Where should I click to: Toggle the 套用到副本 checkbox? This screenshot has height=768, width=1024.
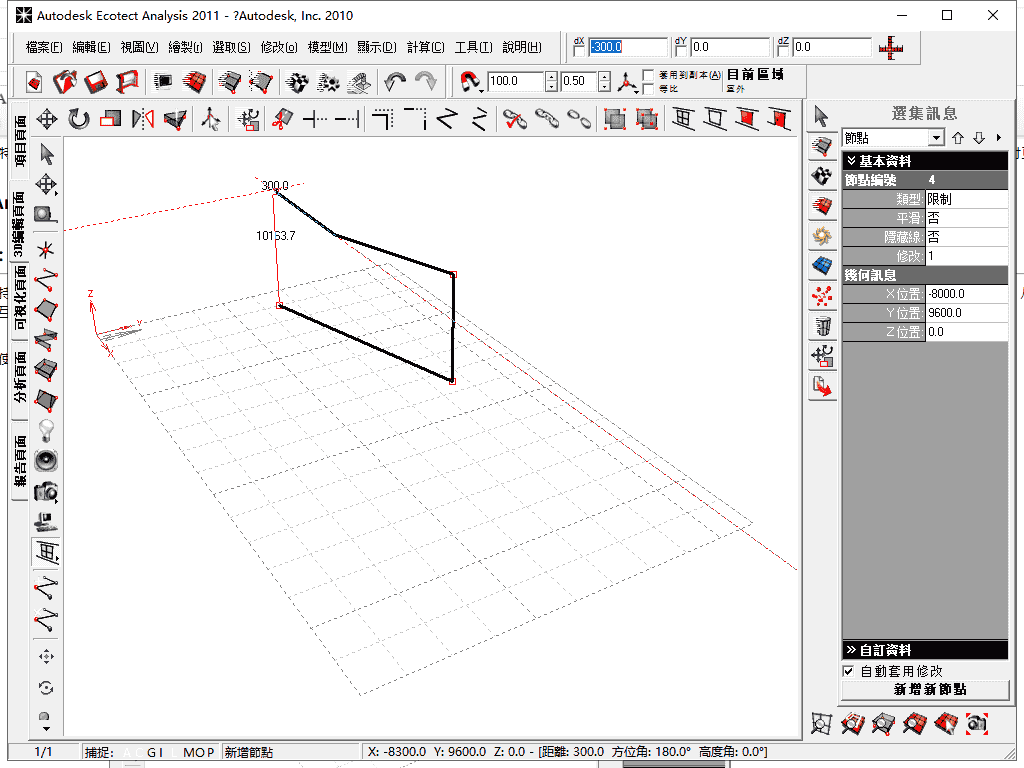pyautogui.click(x=648, y=75)
